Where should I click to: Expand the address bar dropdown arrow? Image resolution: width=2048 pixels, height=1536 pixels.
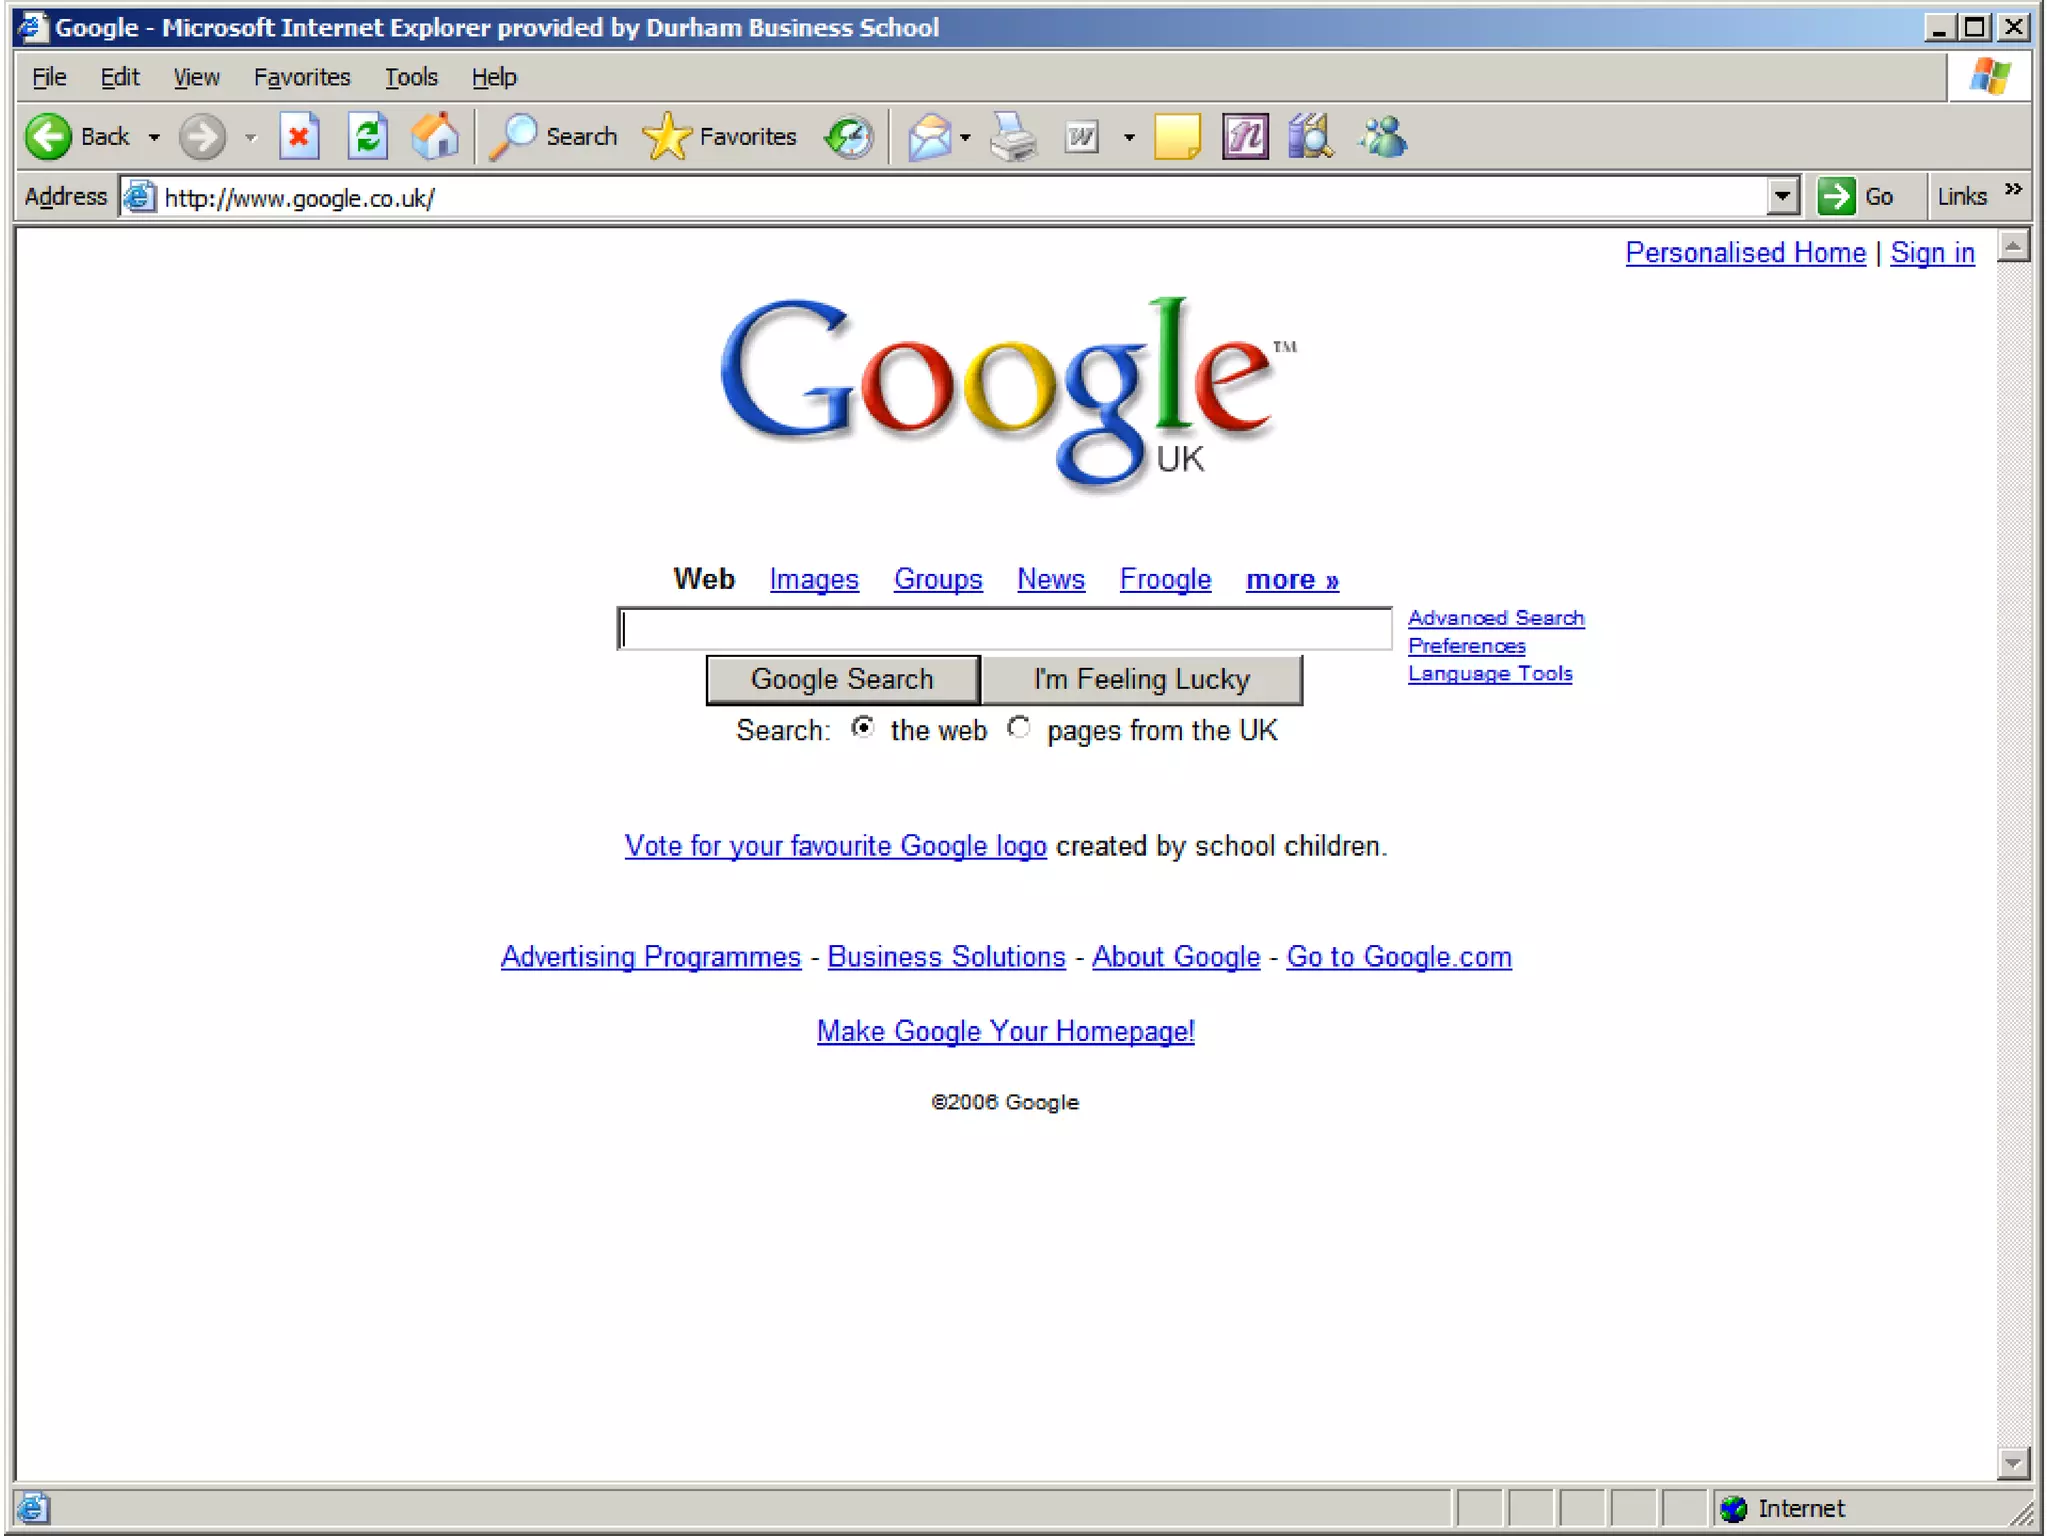point(1782,197)
